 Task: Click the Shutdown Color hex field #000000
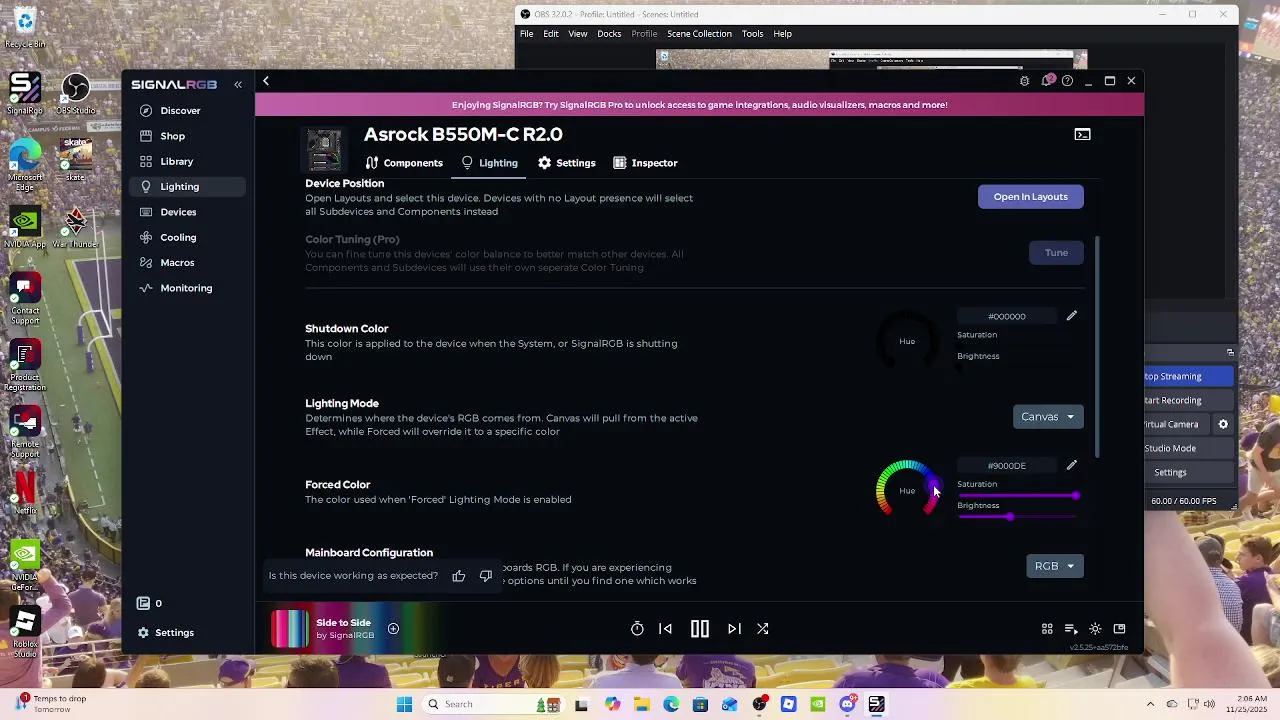[x=1007, y=316]
